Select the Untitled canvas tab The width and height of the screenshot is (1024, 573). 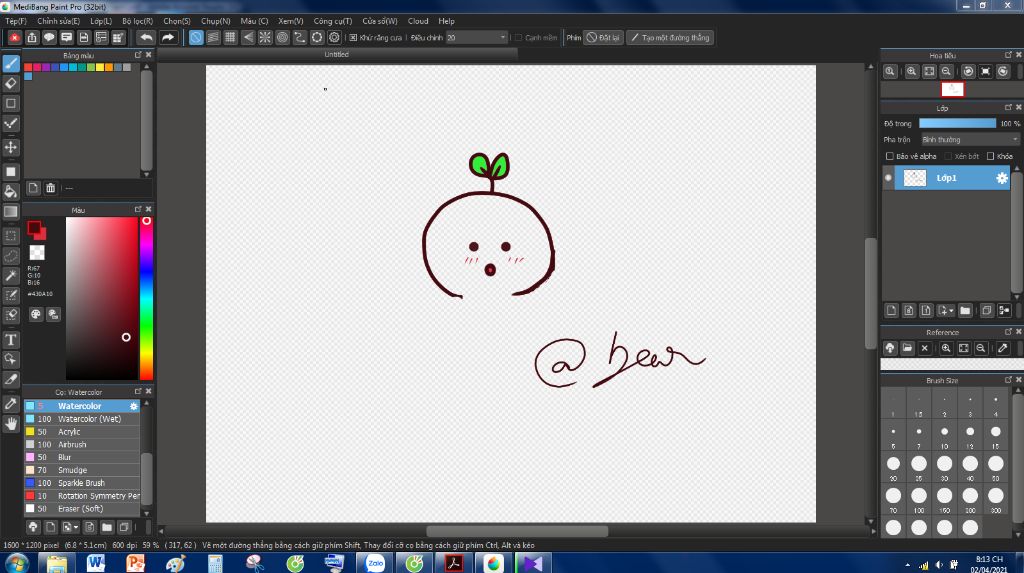pyautogui.click(x=336, y=54)
